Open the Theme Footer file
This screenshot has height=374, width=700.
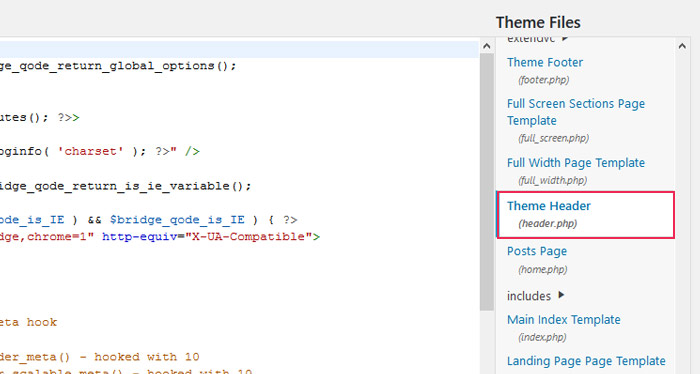545,62
